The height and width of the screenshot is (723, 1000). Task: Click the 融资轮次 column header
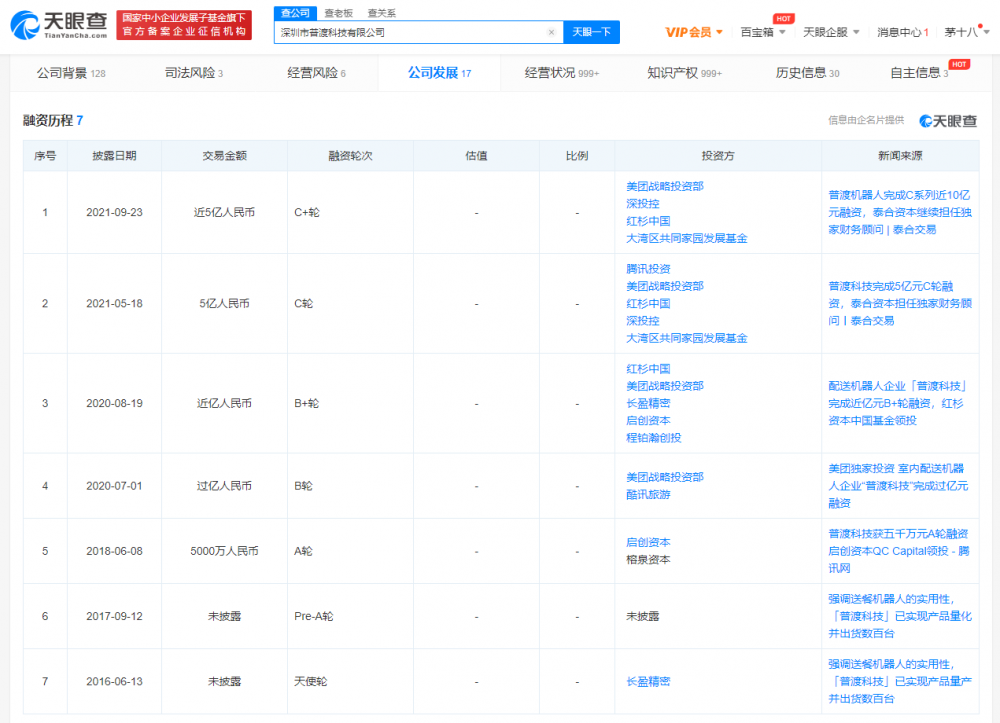click(350, 156)
